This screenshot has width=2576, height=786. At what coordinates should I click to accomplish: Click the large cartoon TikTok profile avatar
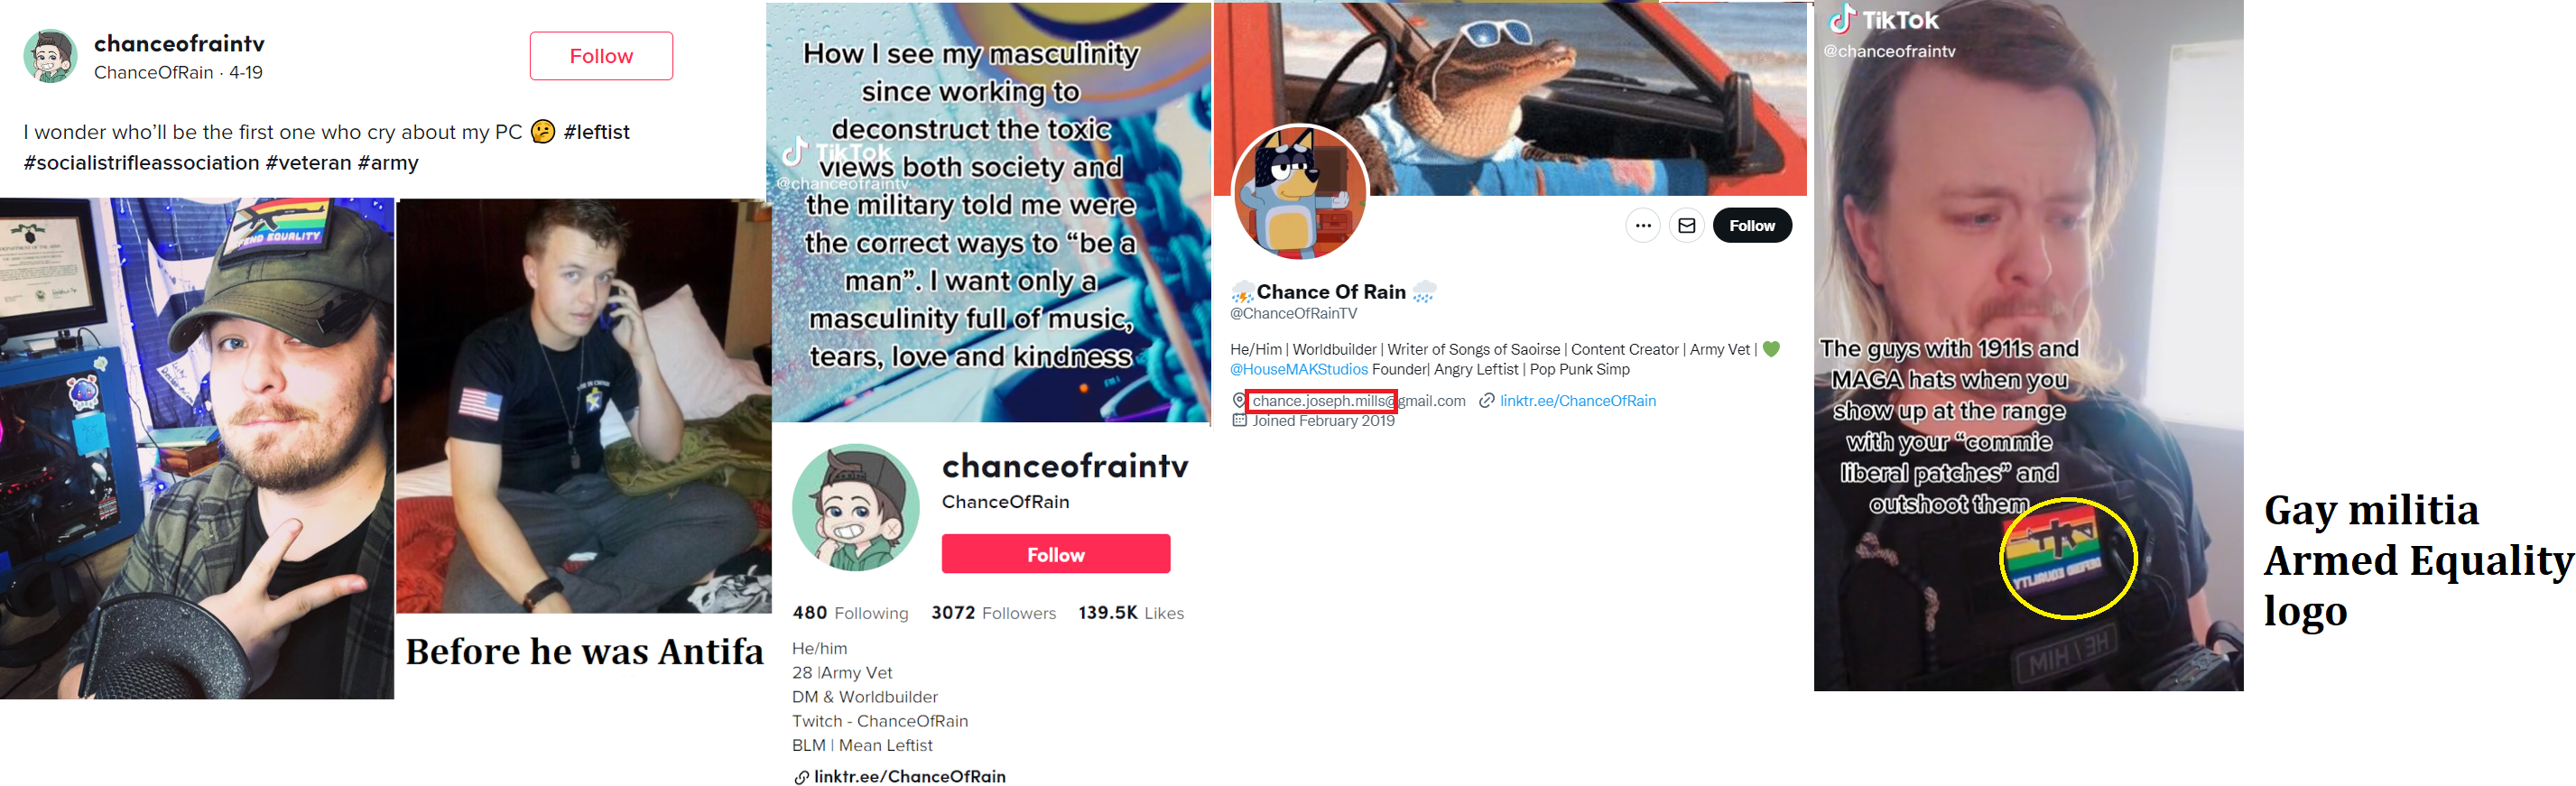[855, 508]
